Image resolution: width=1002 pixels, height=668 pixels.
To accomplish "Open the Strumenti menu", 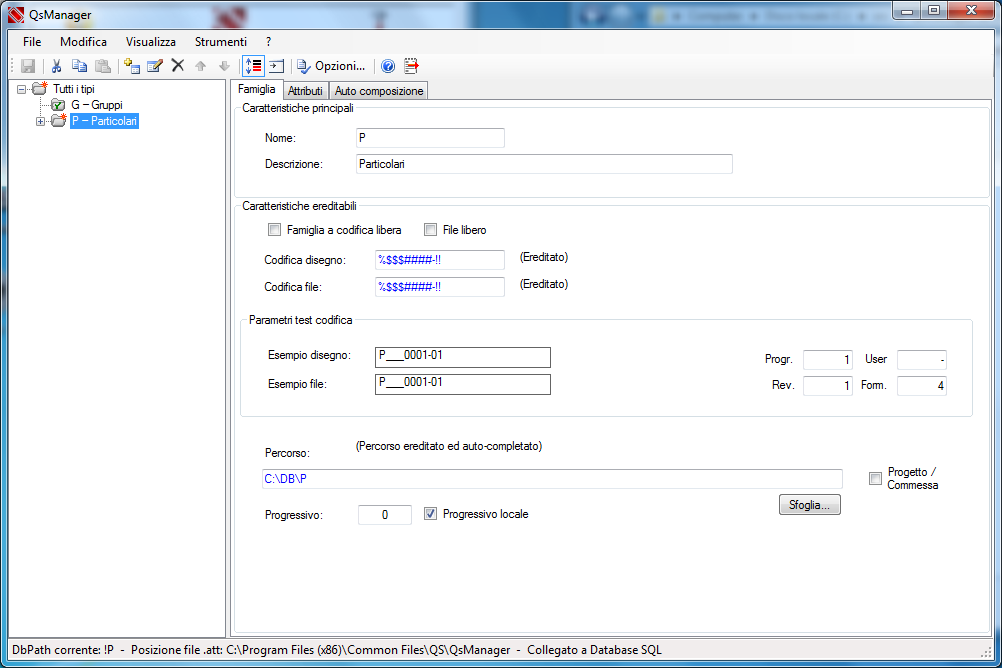I will coord(220,42).
